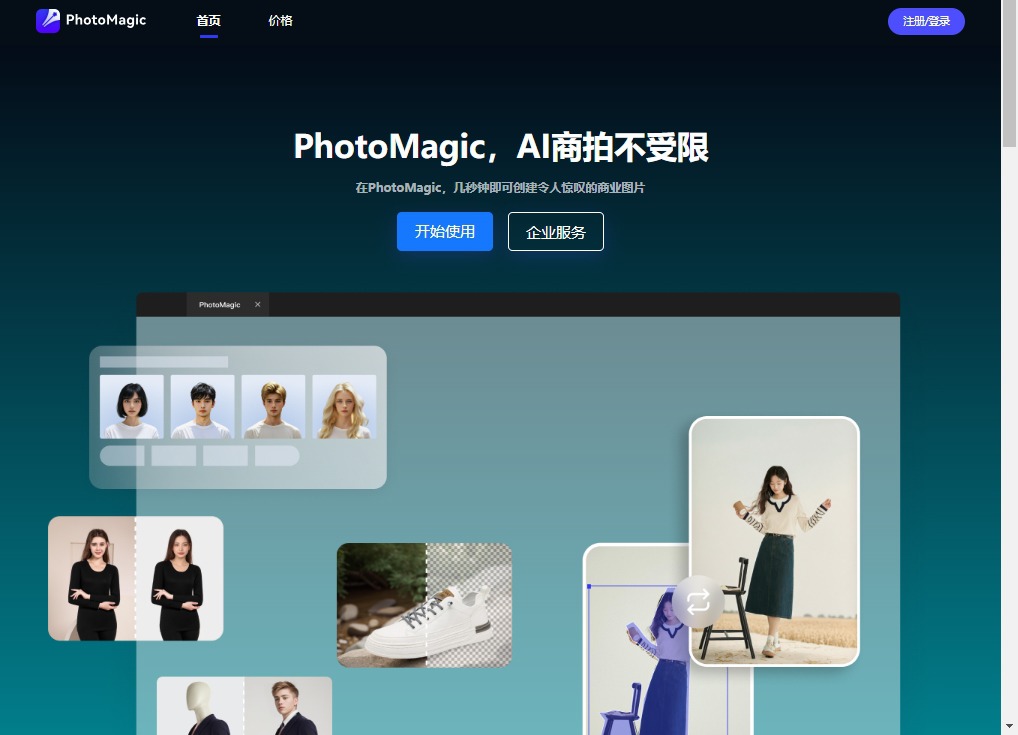Open the 首页 navigation tab
The height and width of the screenshot is (735, 1018).
click(x=208, y=21)
